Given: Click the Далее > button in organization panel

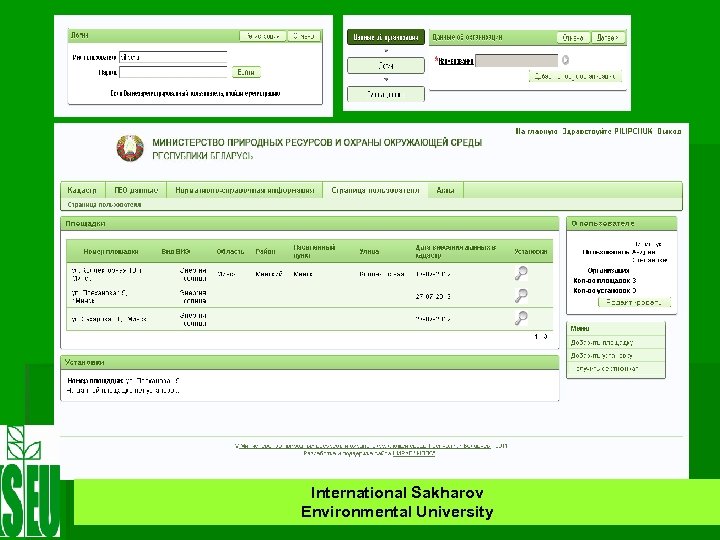Looking at the screenshot, I should [x=608, y=38].
